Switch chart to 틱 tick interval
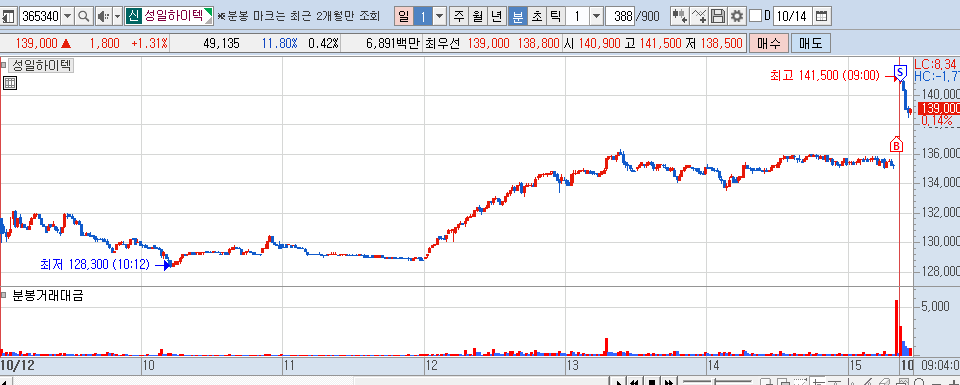Image resolution: width=960 pixels, height=385 pixels. tap(555, 16)
